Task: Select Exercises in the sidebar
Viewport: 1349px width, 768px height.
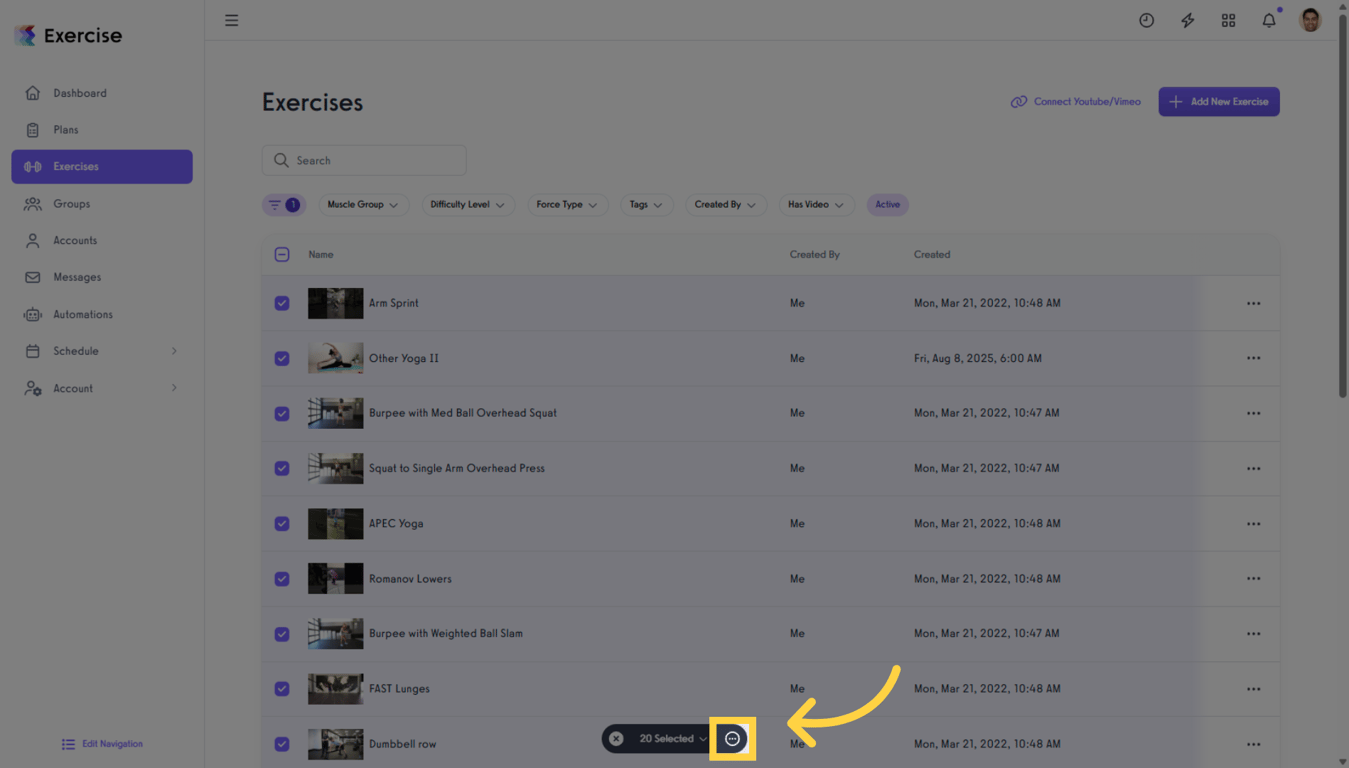Action: pyautogui.click(x=102, y=167)
